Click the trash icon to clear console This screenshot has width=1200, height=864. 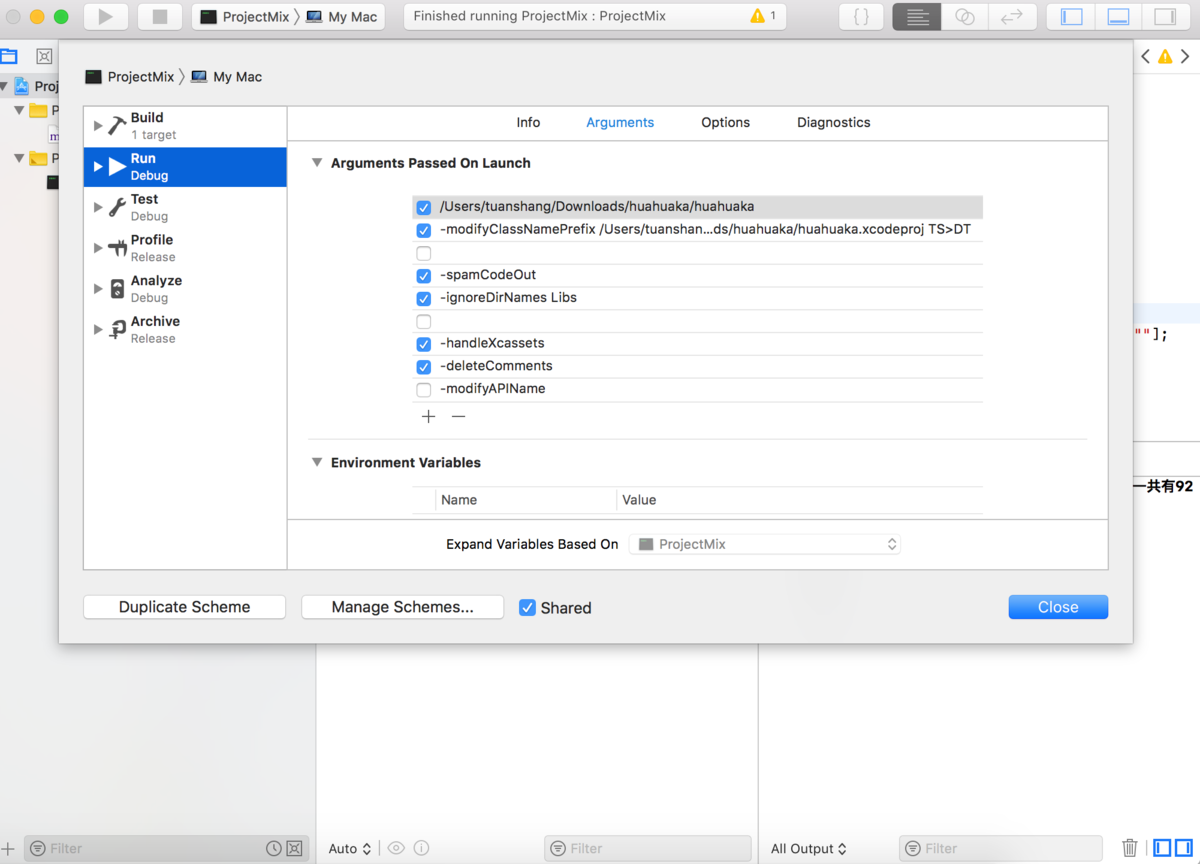point(1129,848)
